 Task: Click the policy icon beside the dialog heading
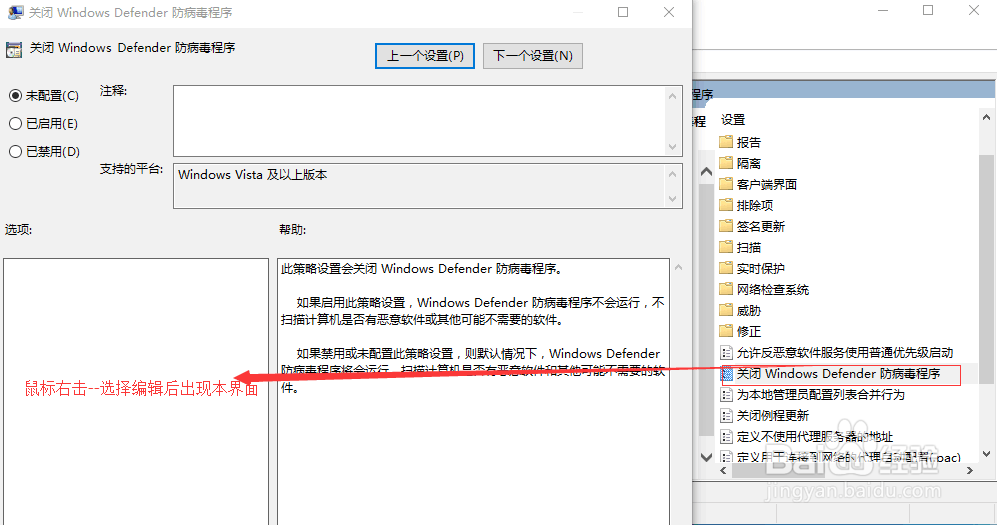(x=14, y=50)
